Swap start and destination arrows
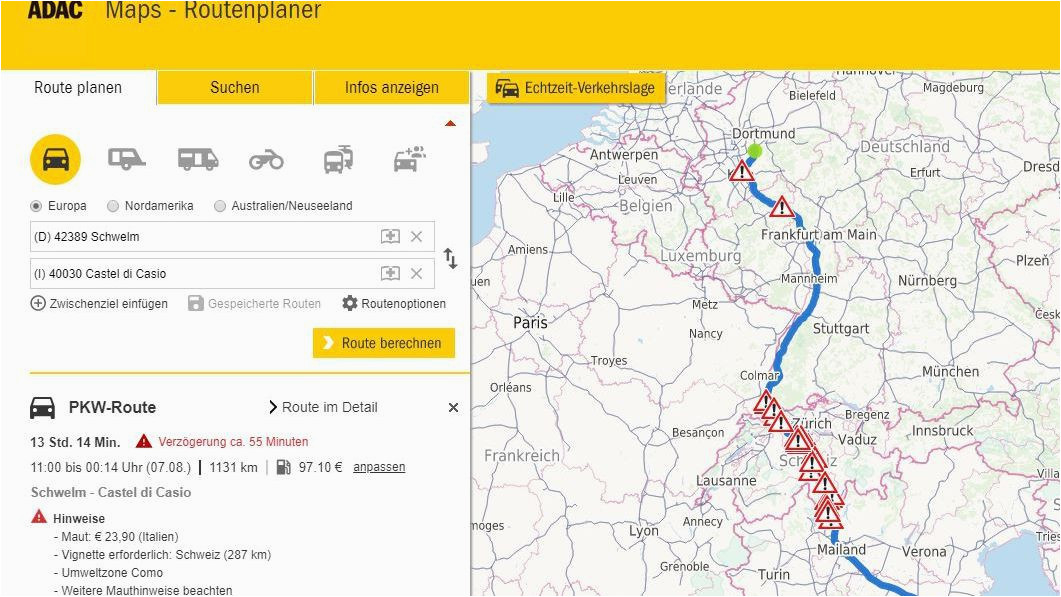The image size is (1061, 597). point(451,259)
